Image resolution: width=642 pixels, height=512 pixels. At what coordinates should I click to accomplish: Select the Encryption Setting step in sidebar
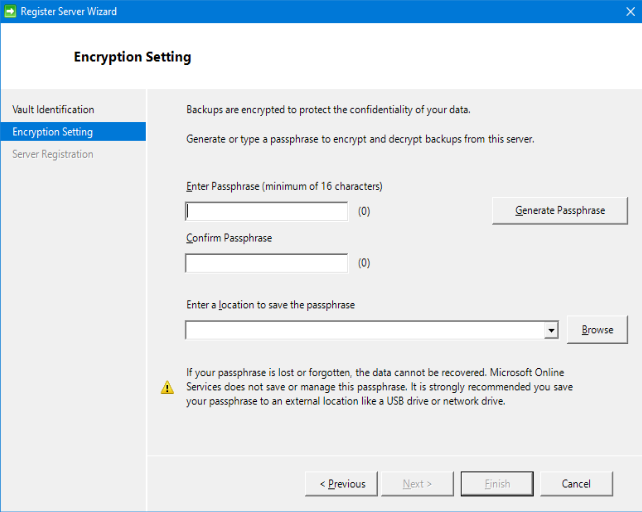[x=52, y=132]
